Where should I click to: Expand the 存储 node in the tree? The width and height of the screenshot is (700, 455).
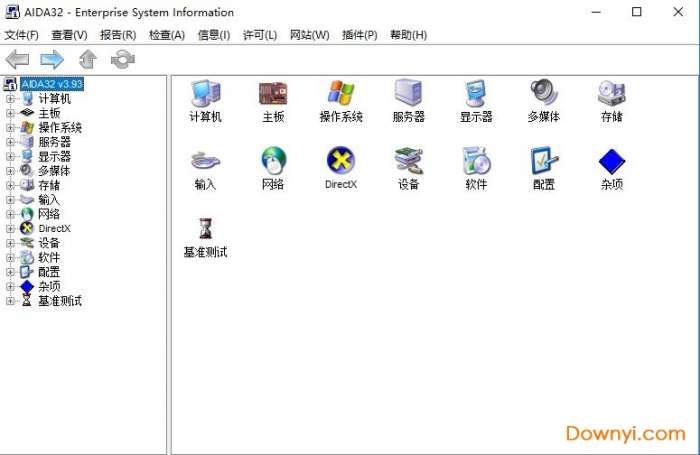pos(10,185)
